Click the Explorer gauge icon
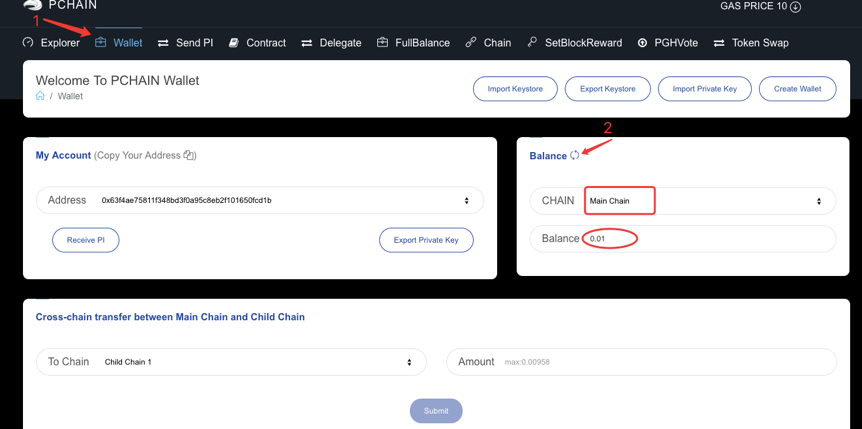862x429 pixels. tap(27, 43)
